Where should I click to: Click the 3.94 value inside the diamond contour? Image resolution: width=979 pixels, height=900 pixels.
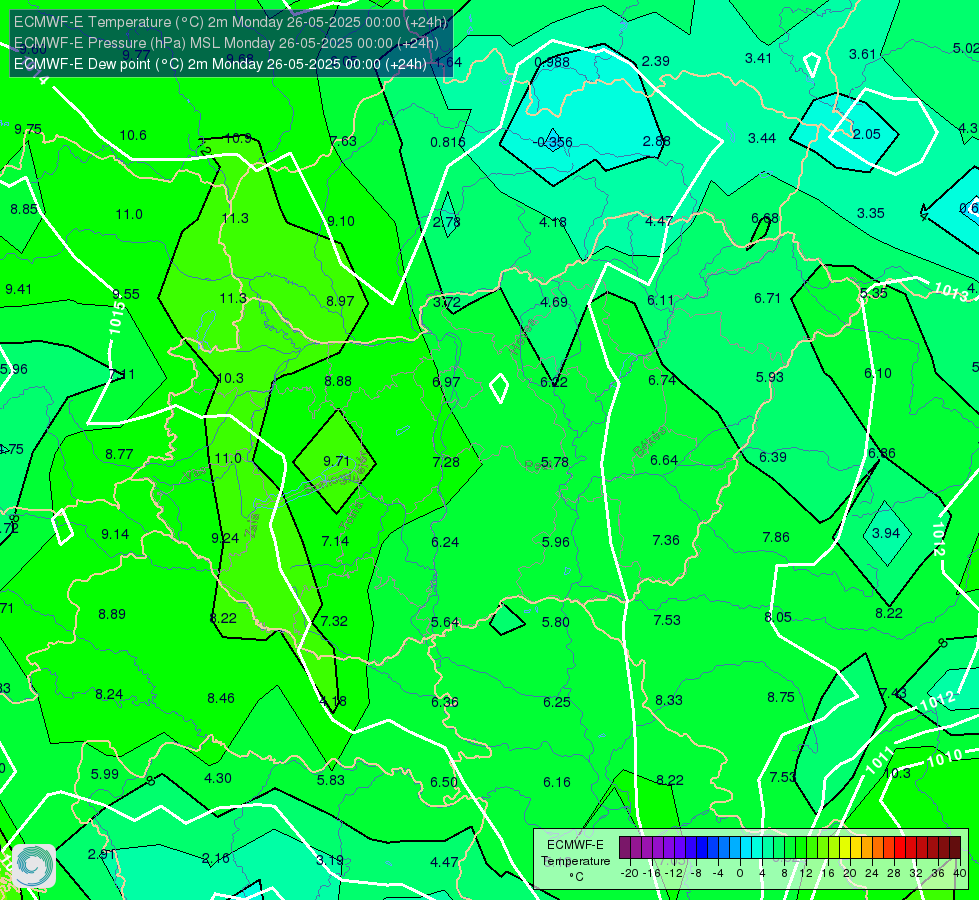[x=886, y=533]
